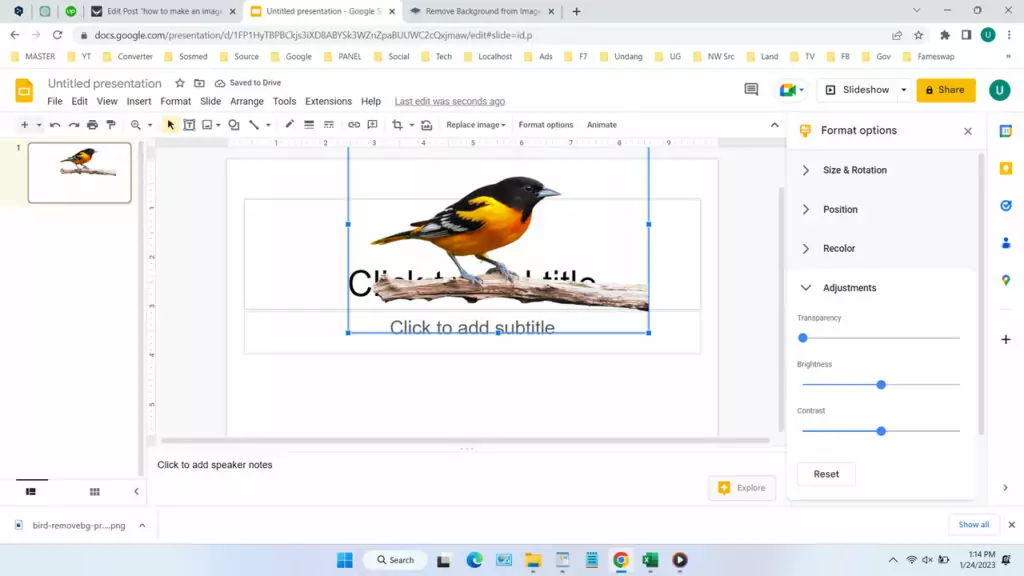The image size is (1024, 576).
Task: Open Google Slides home logo
Action: pyautogui.click(x=24, y=91)
